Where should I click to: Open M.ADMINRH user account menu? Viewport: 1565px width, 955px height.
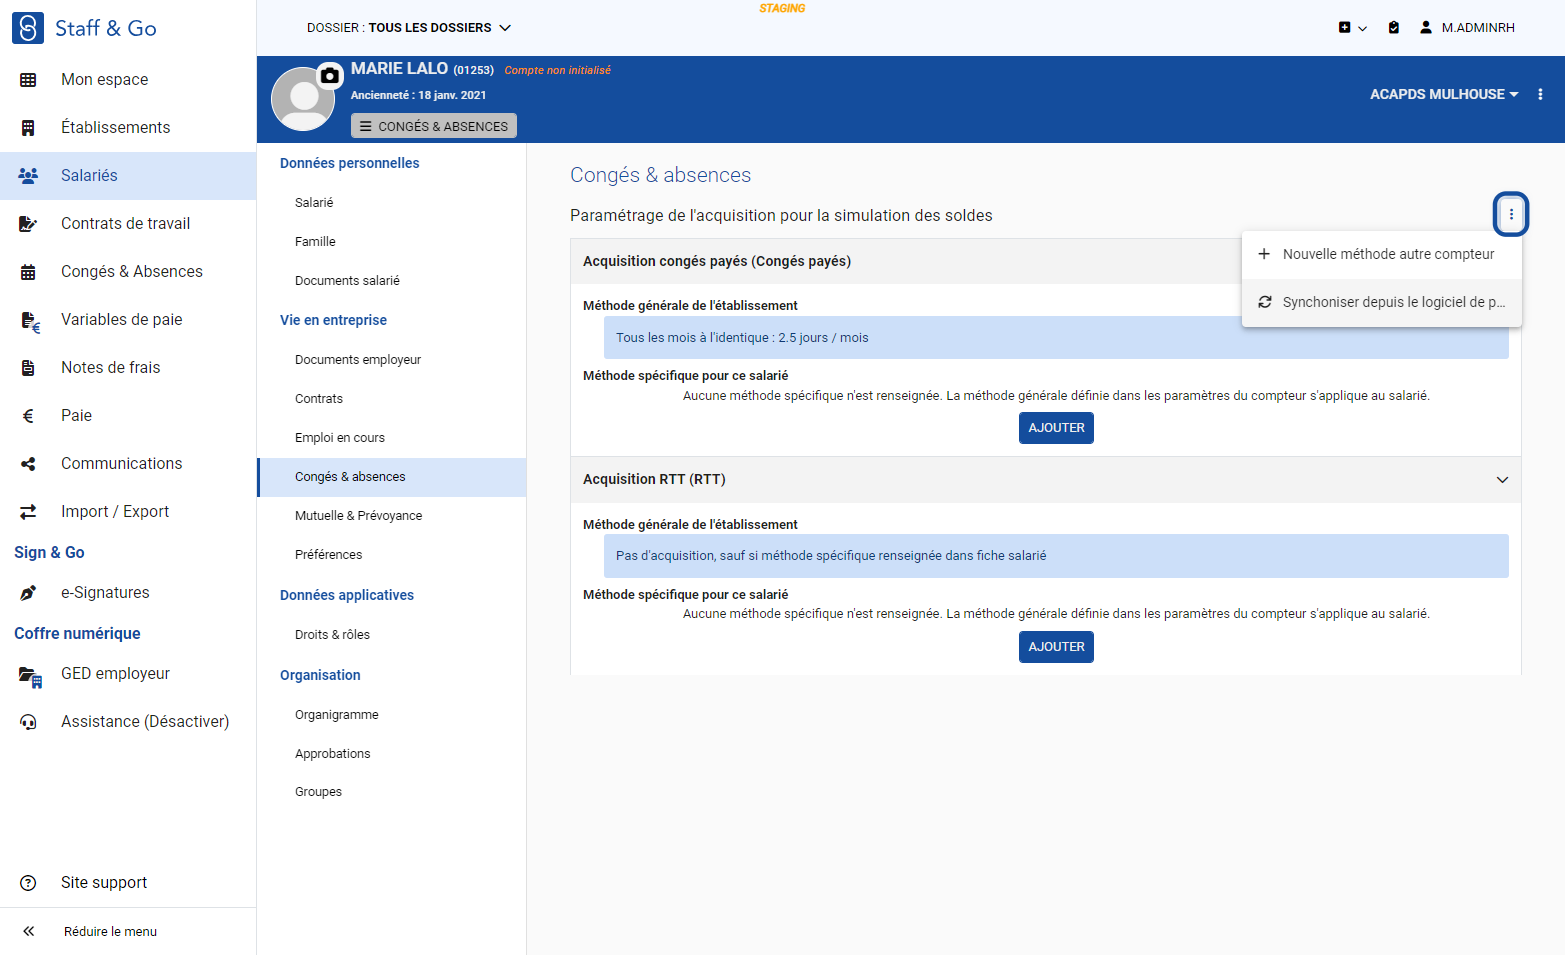pos(1467,28)
